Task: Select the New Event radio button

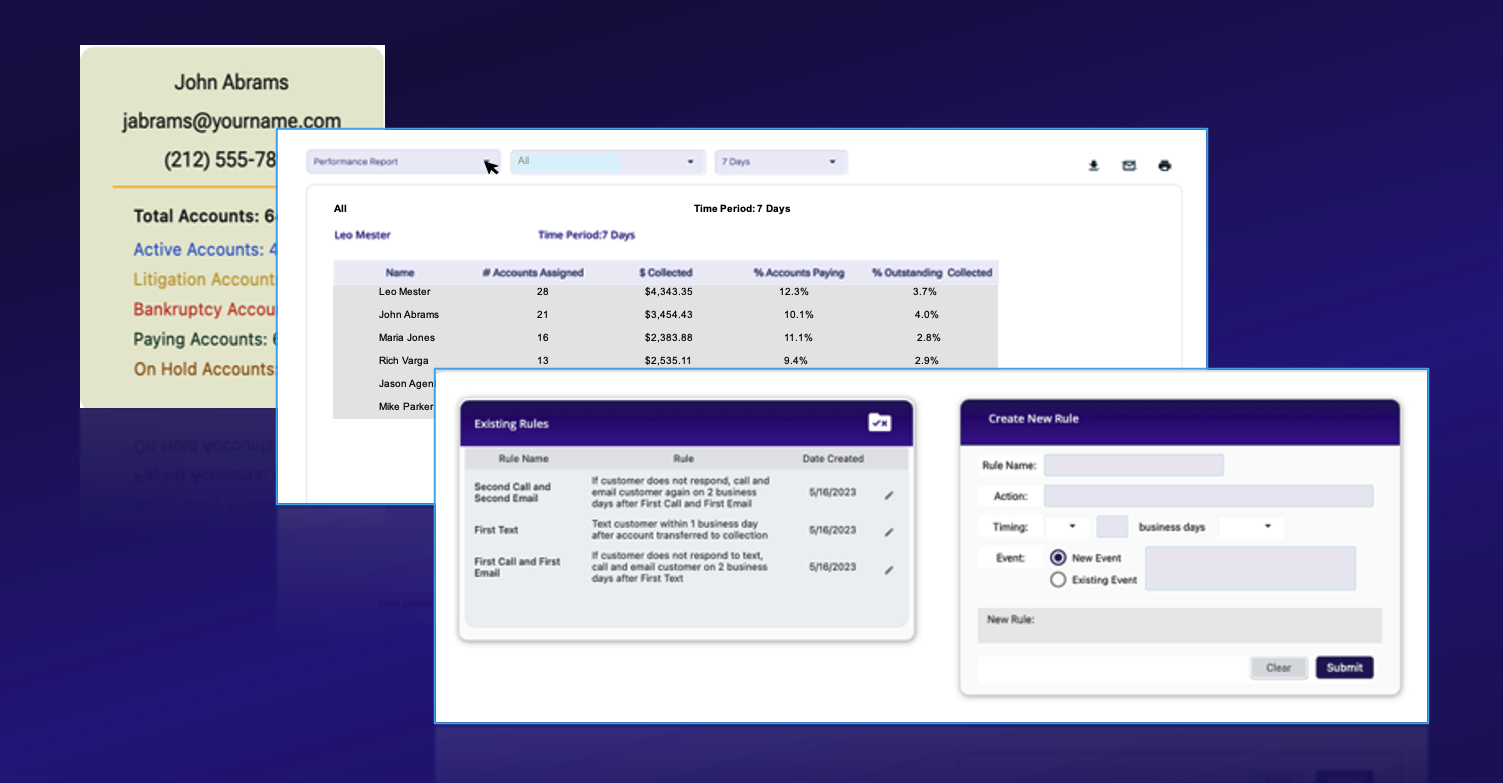Action: click(x=1058, y=558)
